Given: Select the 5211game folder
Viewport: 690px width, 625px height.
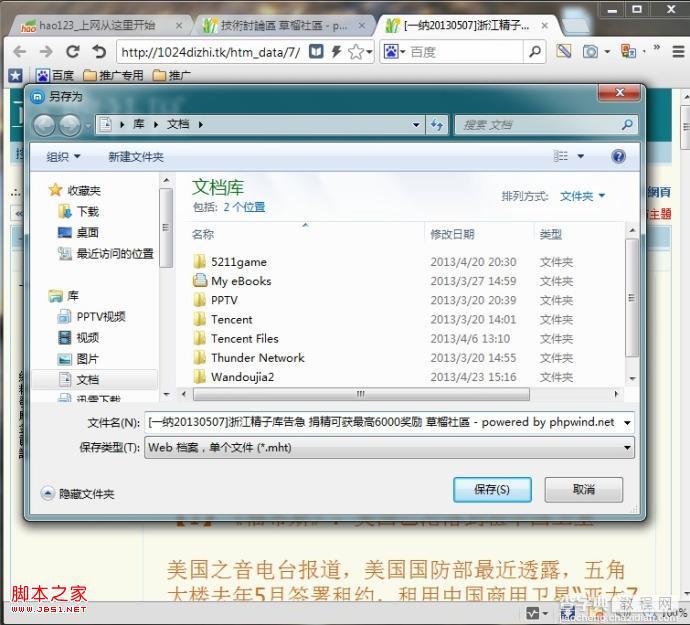Looking at the screenshot, I should click(230, 262).
